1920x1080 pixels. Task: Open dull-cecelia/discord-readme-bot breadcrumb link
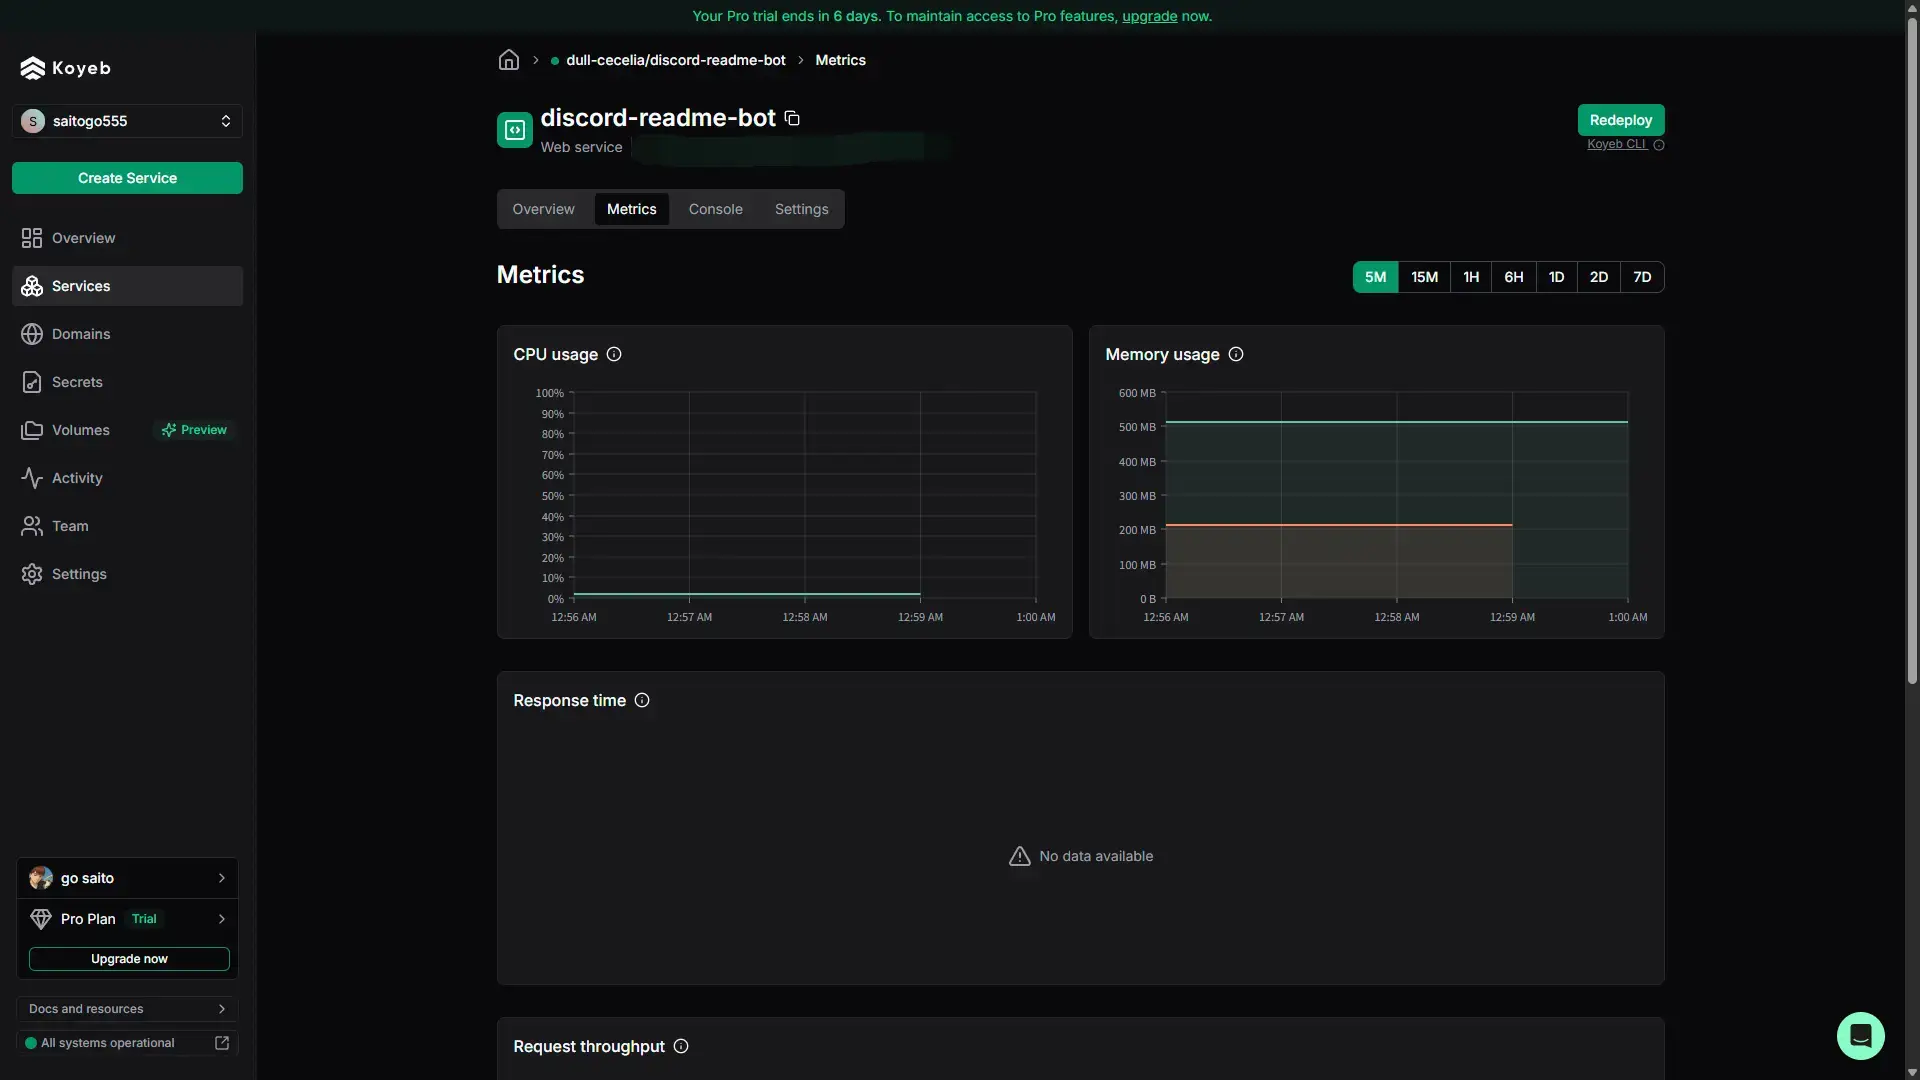coord(675,60)
